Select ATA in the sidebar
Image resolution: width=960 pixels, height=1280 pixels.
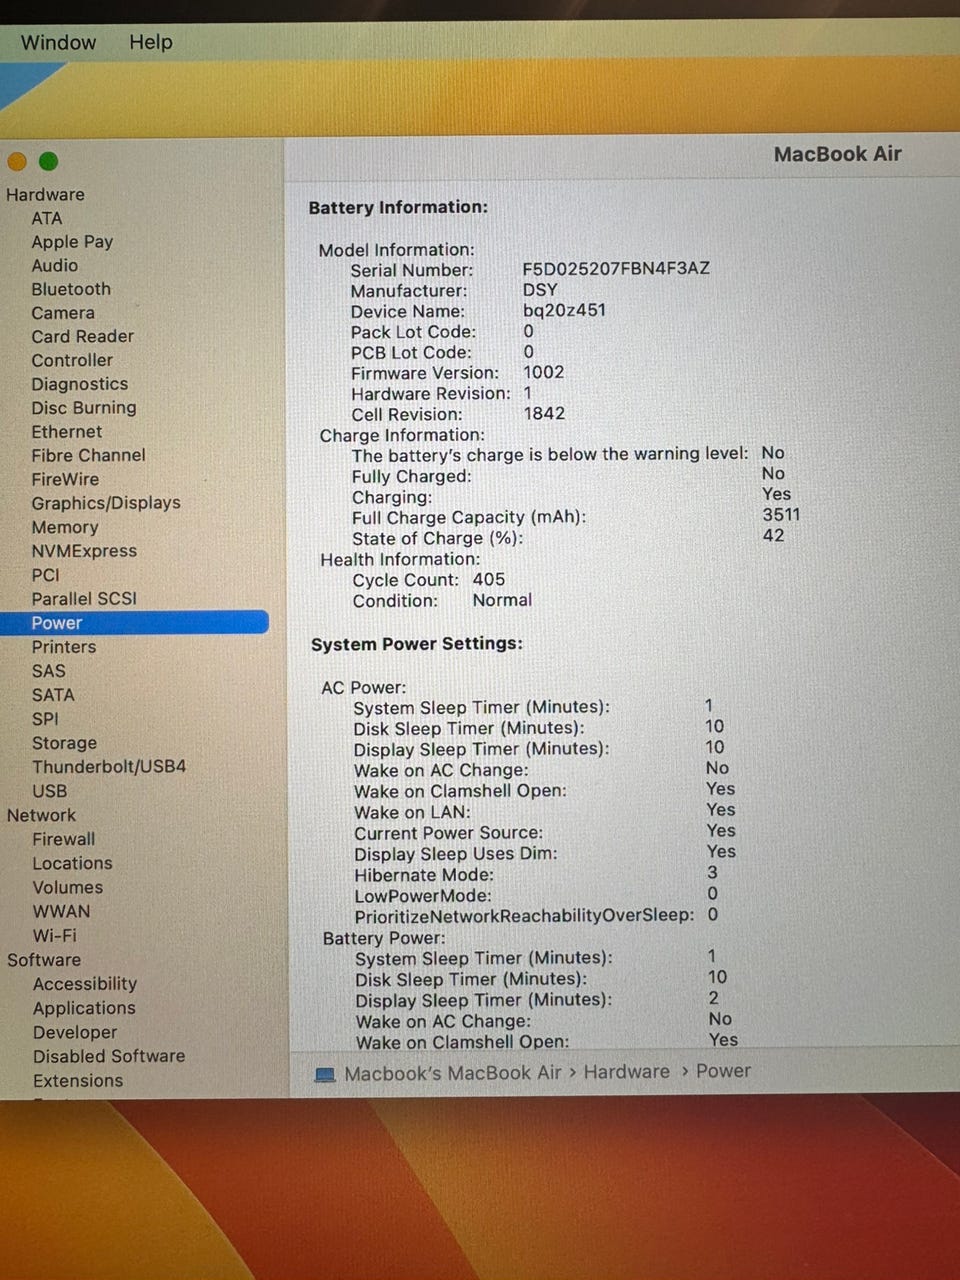46,218
